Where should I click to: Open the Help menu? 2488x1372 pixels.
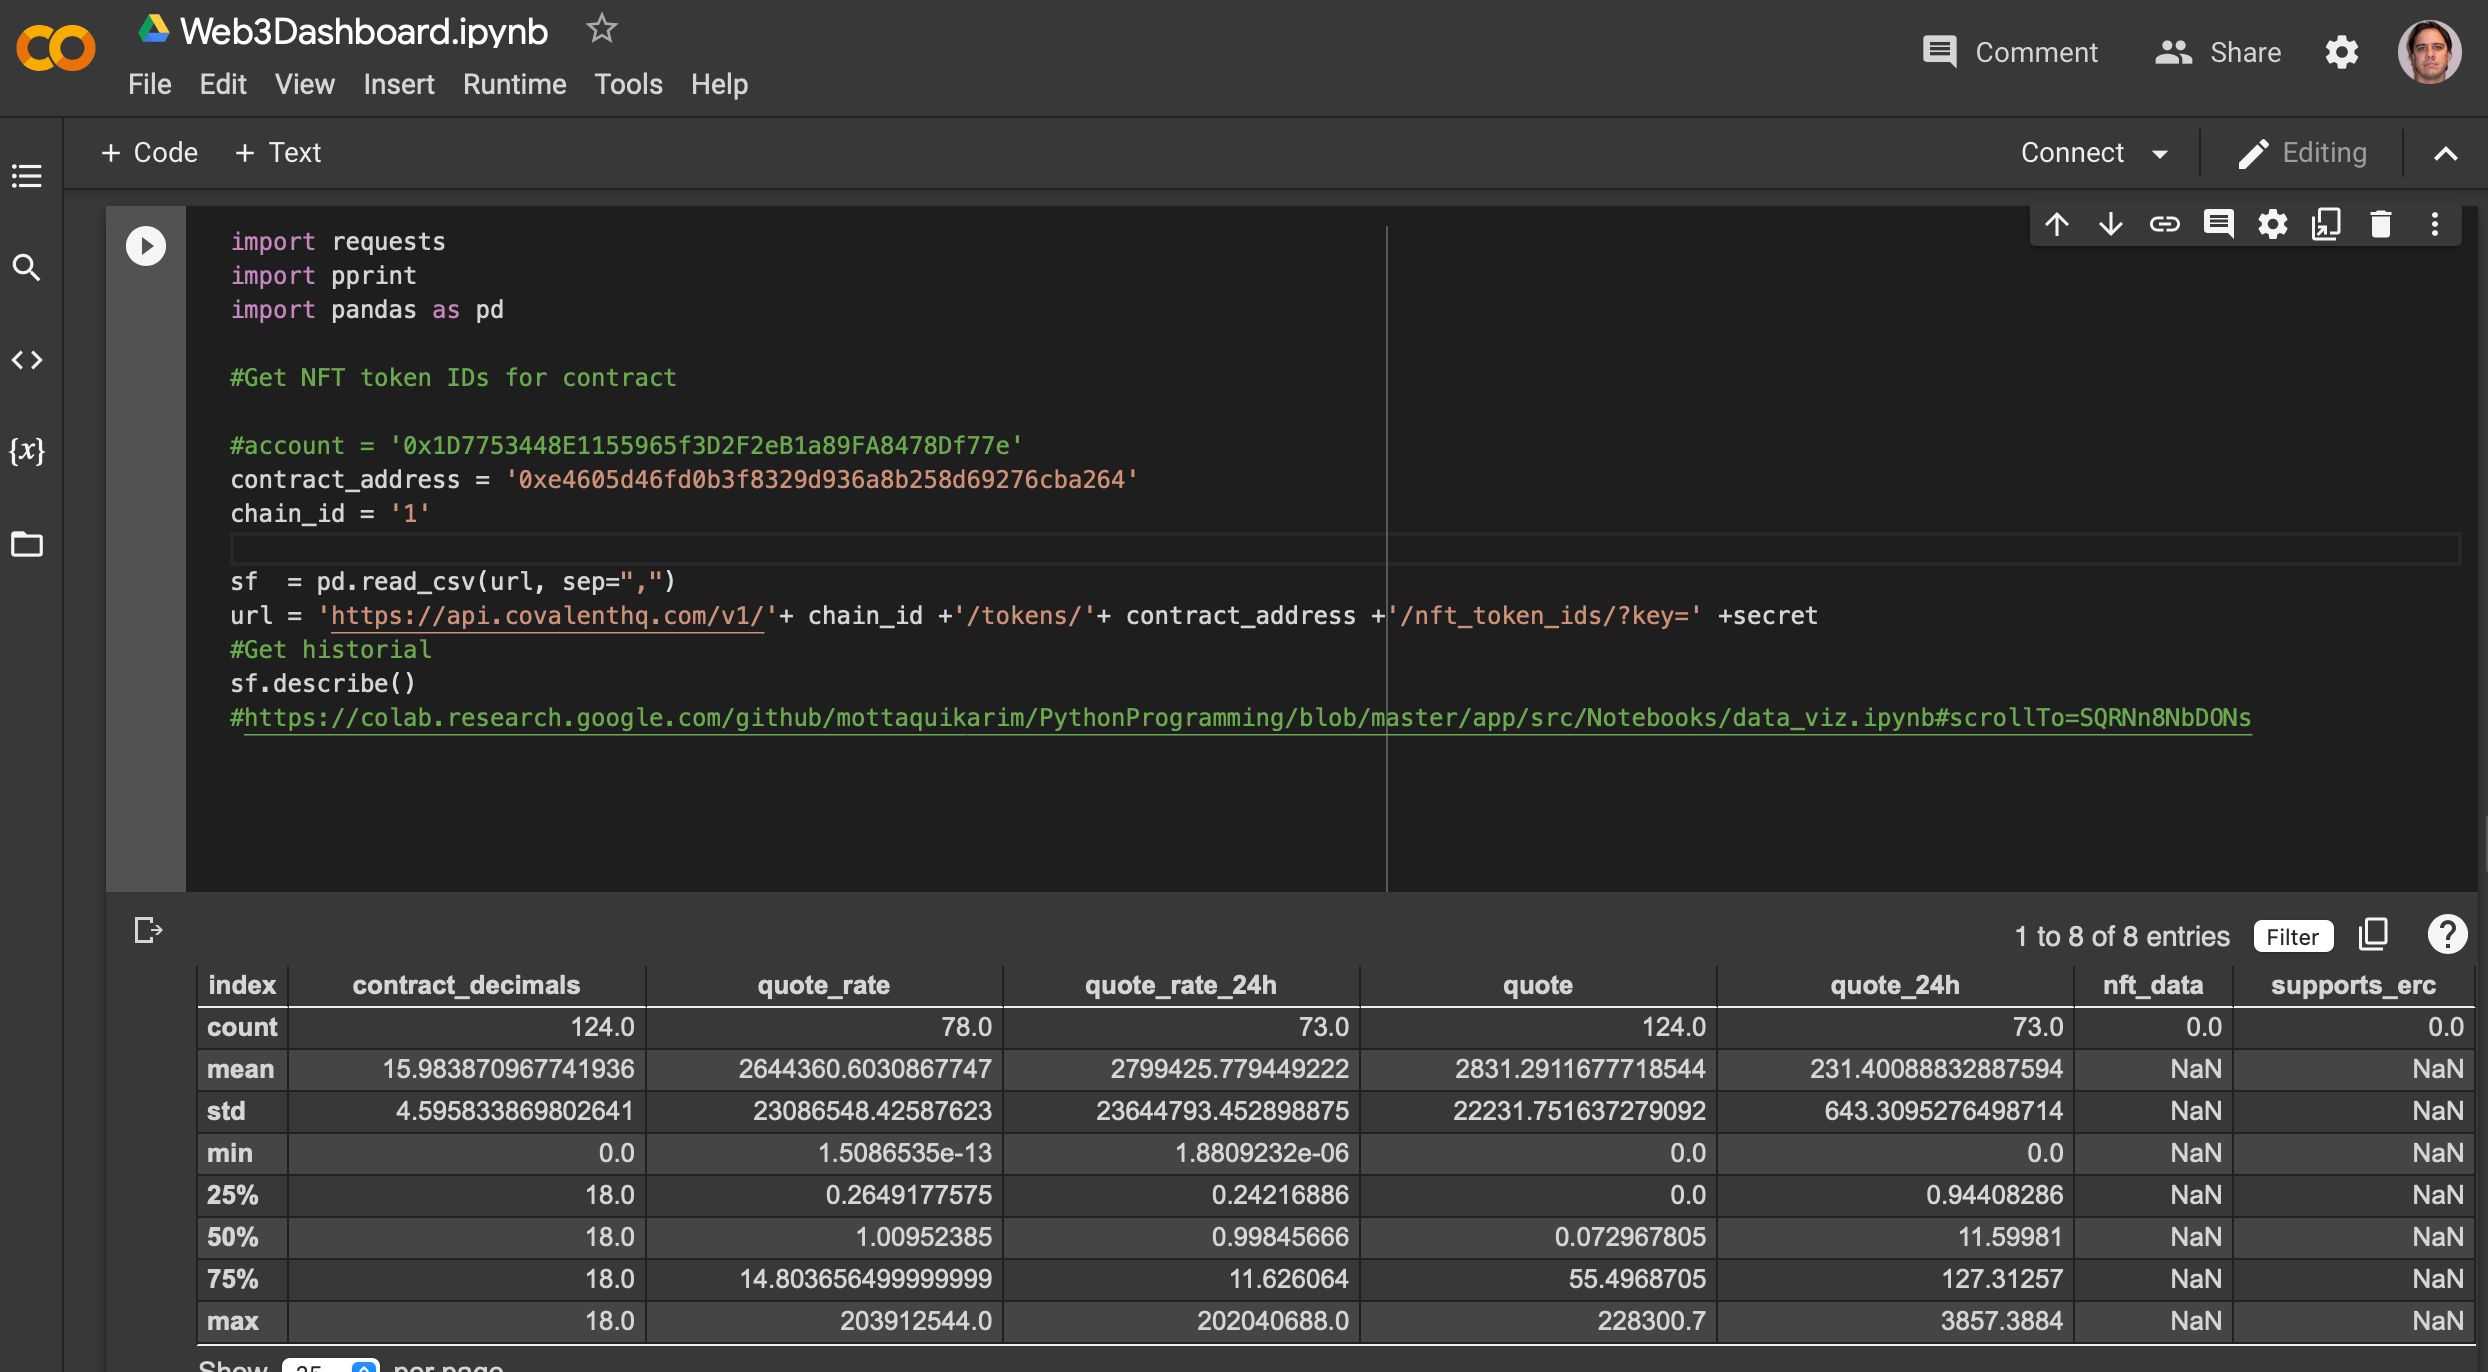pyautogui.click(x=720, y=84)
